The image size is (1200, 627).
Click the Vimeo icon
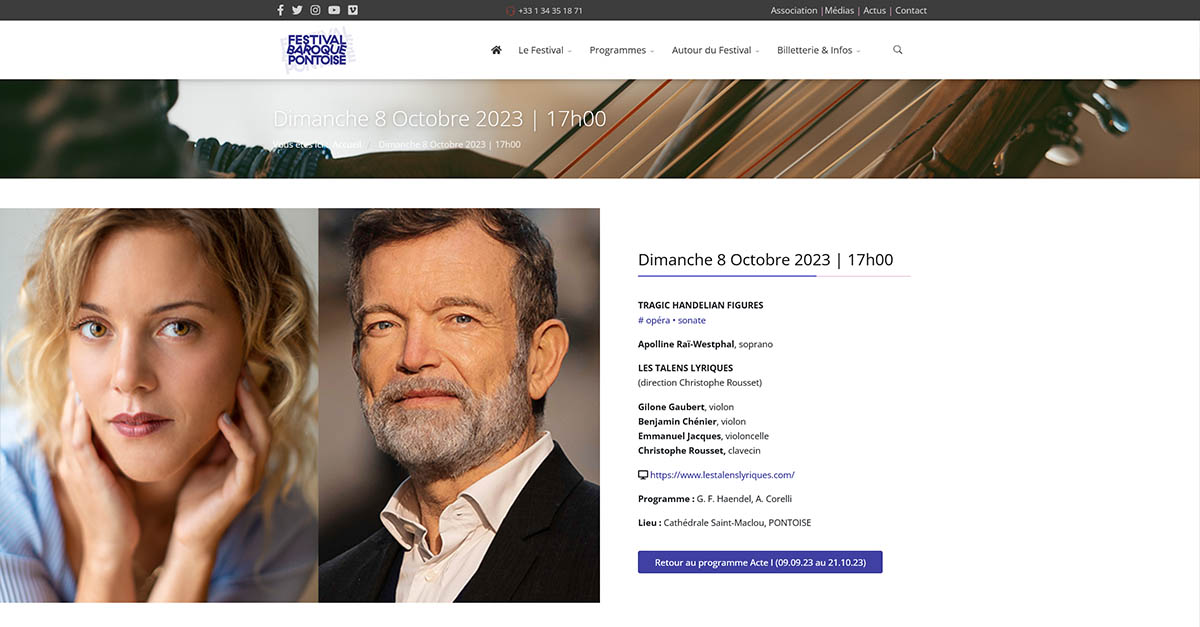click(x=351, y=9)
